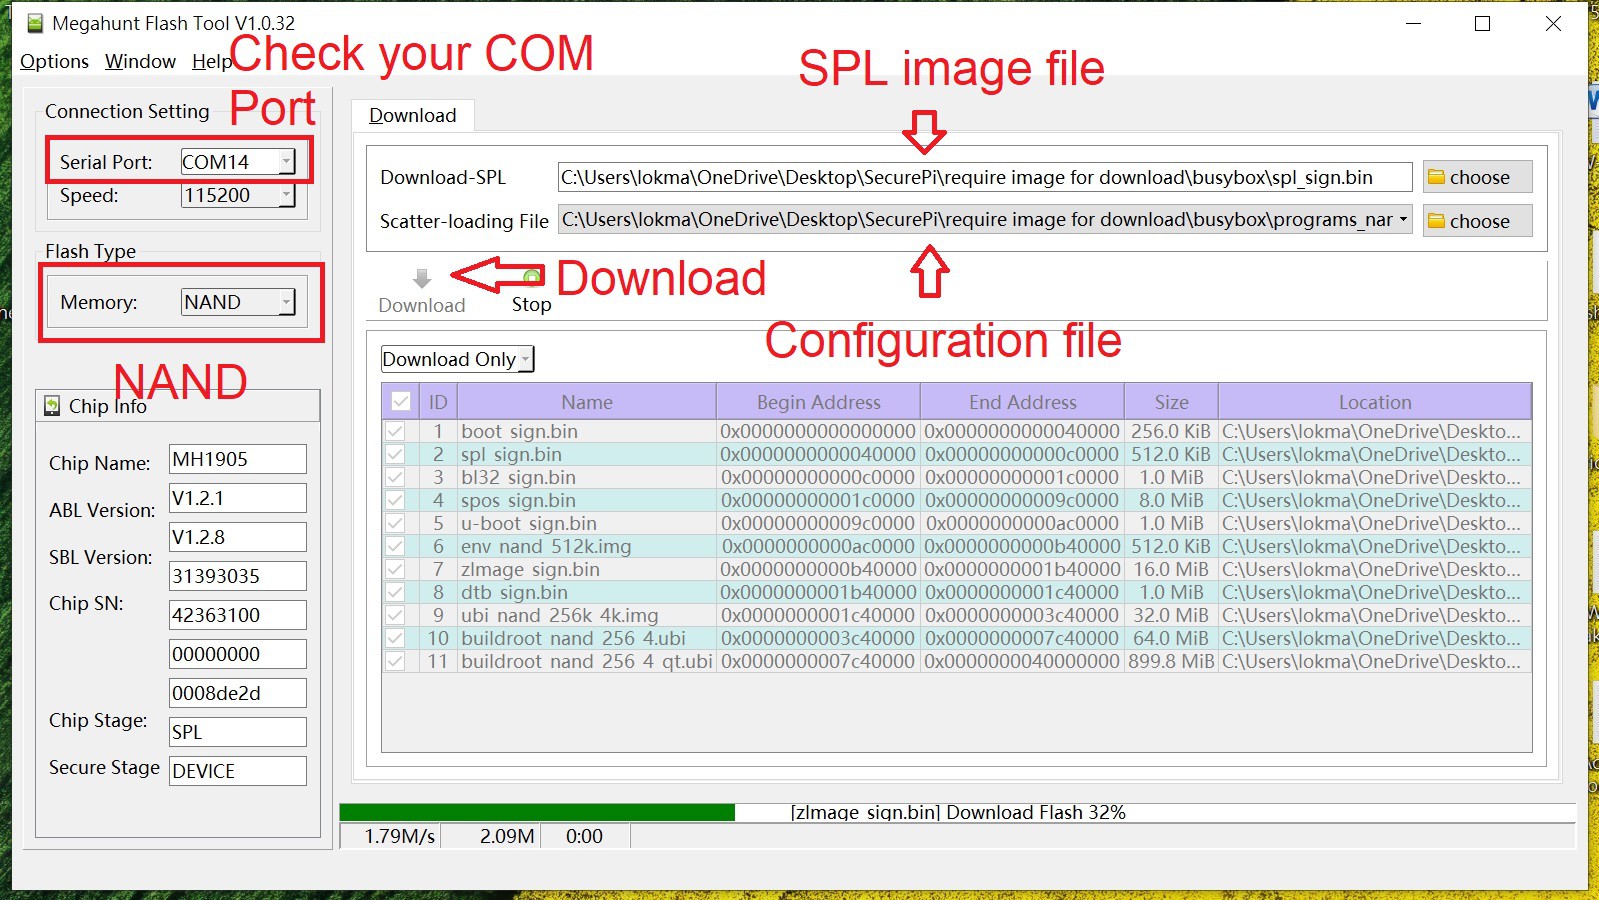This screenshot has height=900, width=1599.
Task: Click the Chip Info refresh icon
Action: pos(52,405)
